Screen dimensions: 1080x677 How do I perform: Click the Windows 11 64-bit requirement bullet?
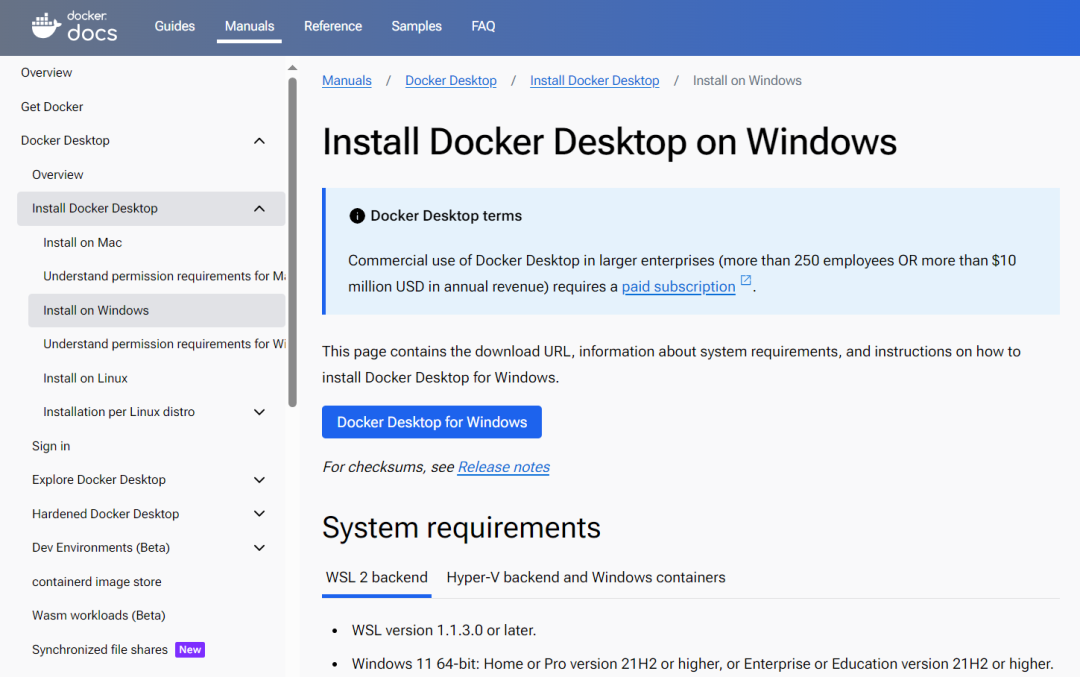pos(703,664)
